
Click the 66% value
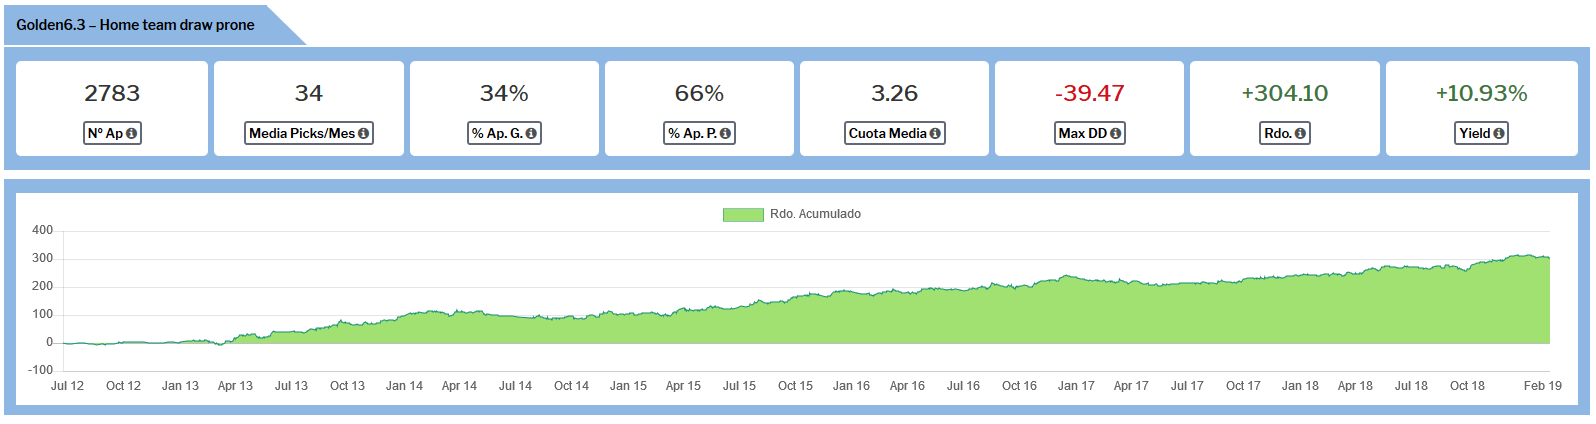point(699,93)
